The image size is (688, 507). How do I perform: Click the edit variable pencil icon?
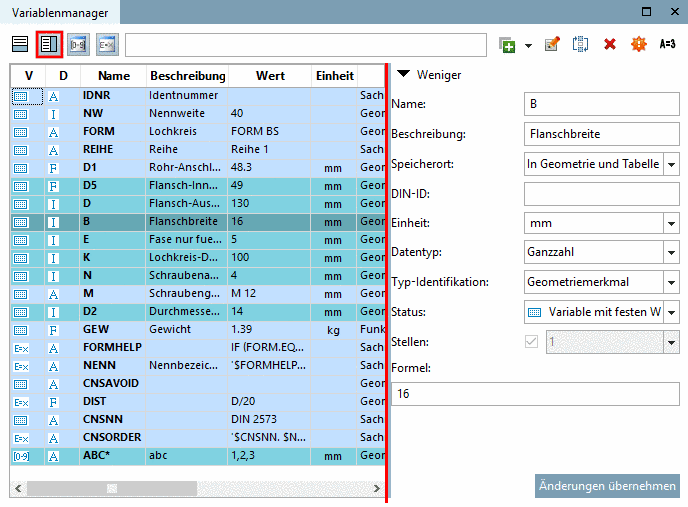552,44
